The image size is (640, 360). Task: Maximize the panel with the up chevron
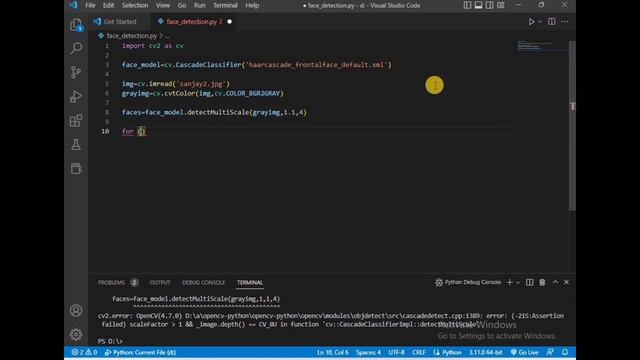pyautogui.click(x=555, y=282)
